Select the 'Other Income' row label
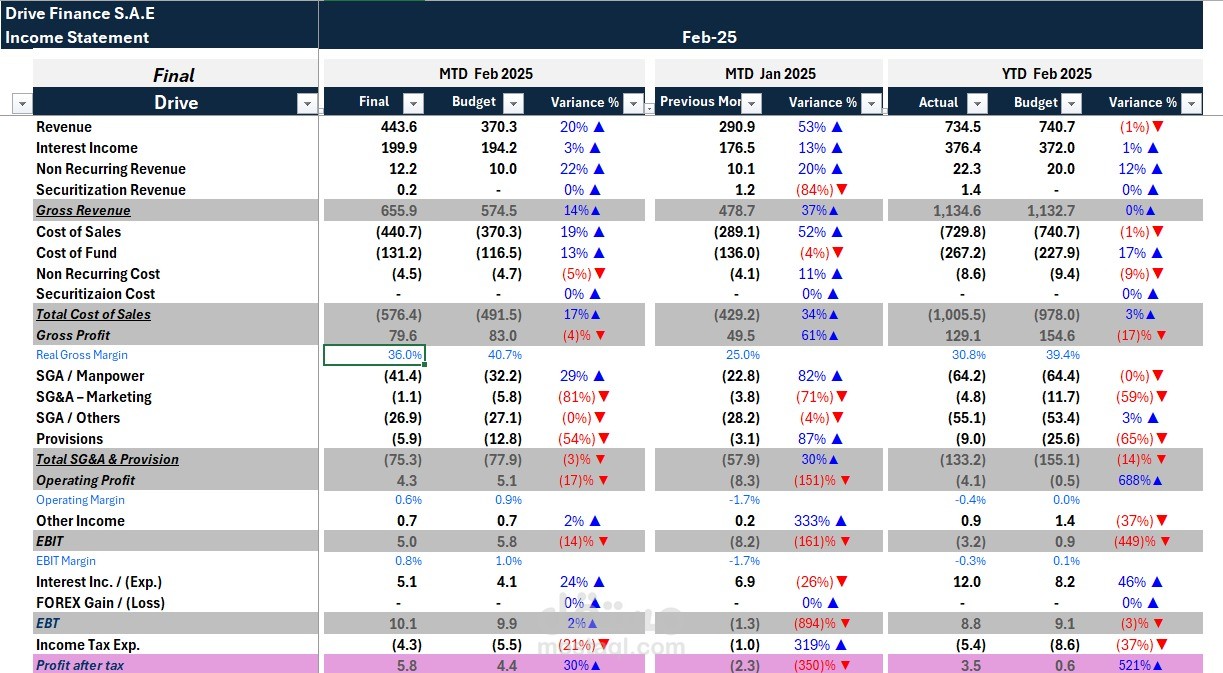1223x673 pixels. 80,521
